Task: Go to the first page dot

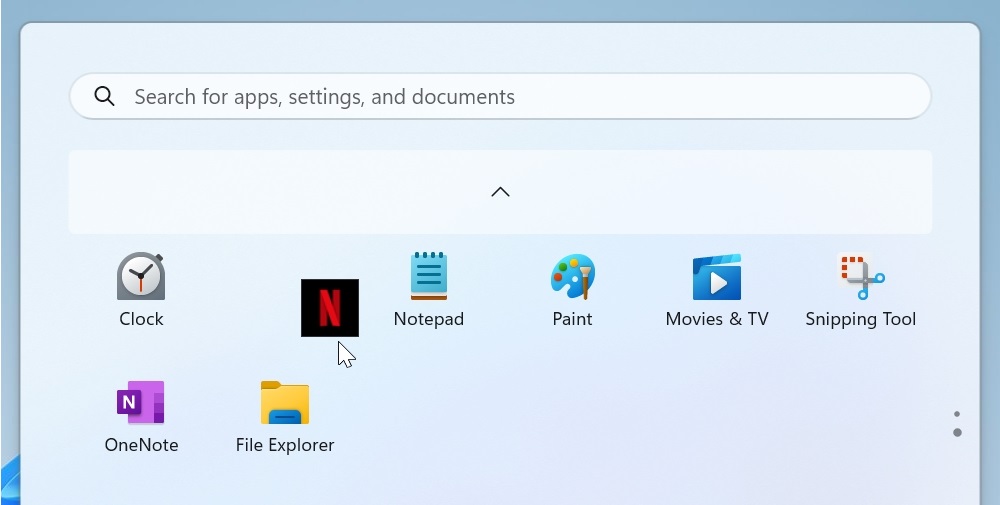Action: click(957, 414)
